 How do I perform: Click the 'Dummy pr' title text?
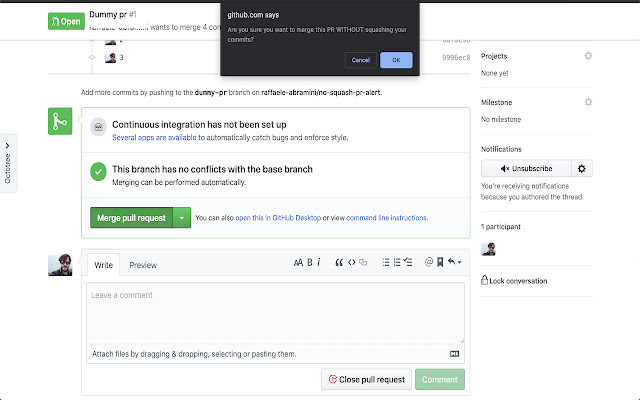click(x=108, y=15)
